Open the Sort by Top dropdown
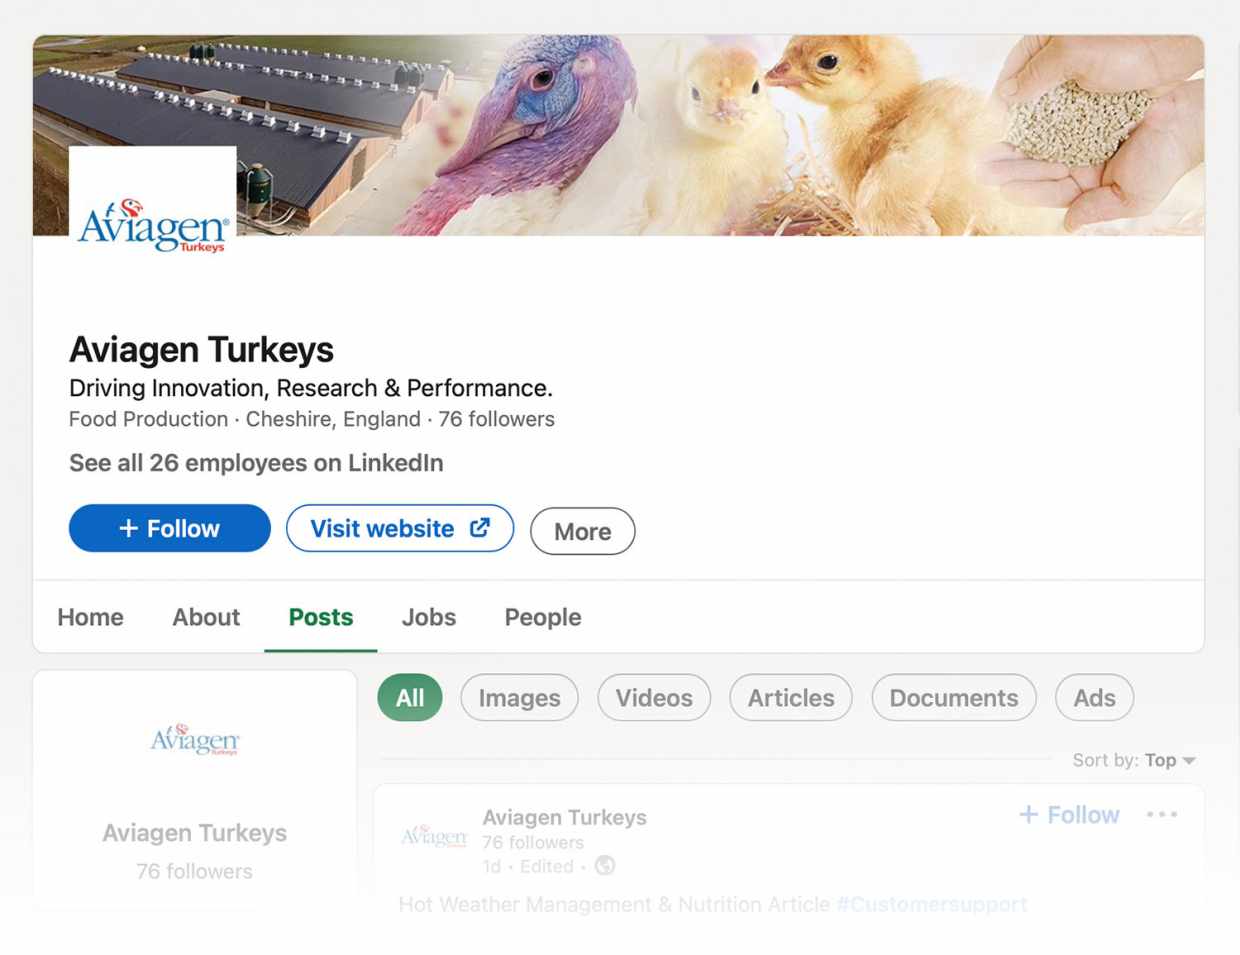1240x955 pixels. (1134, 760)
